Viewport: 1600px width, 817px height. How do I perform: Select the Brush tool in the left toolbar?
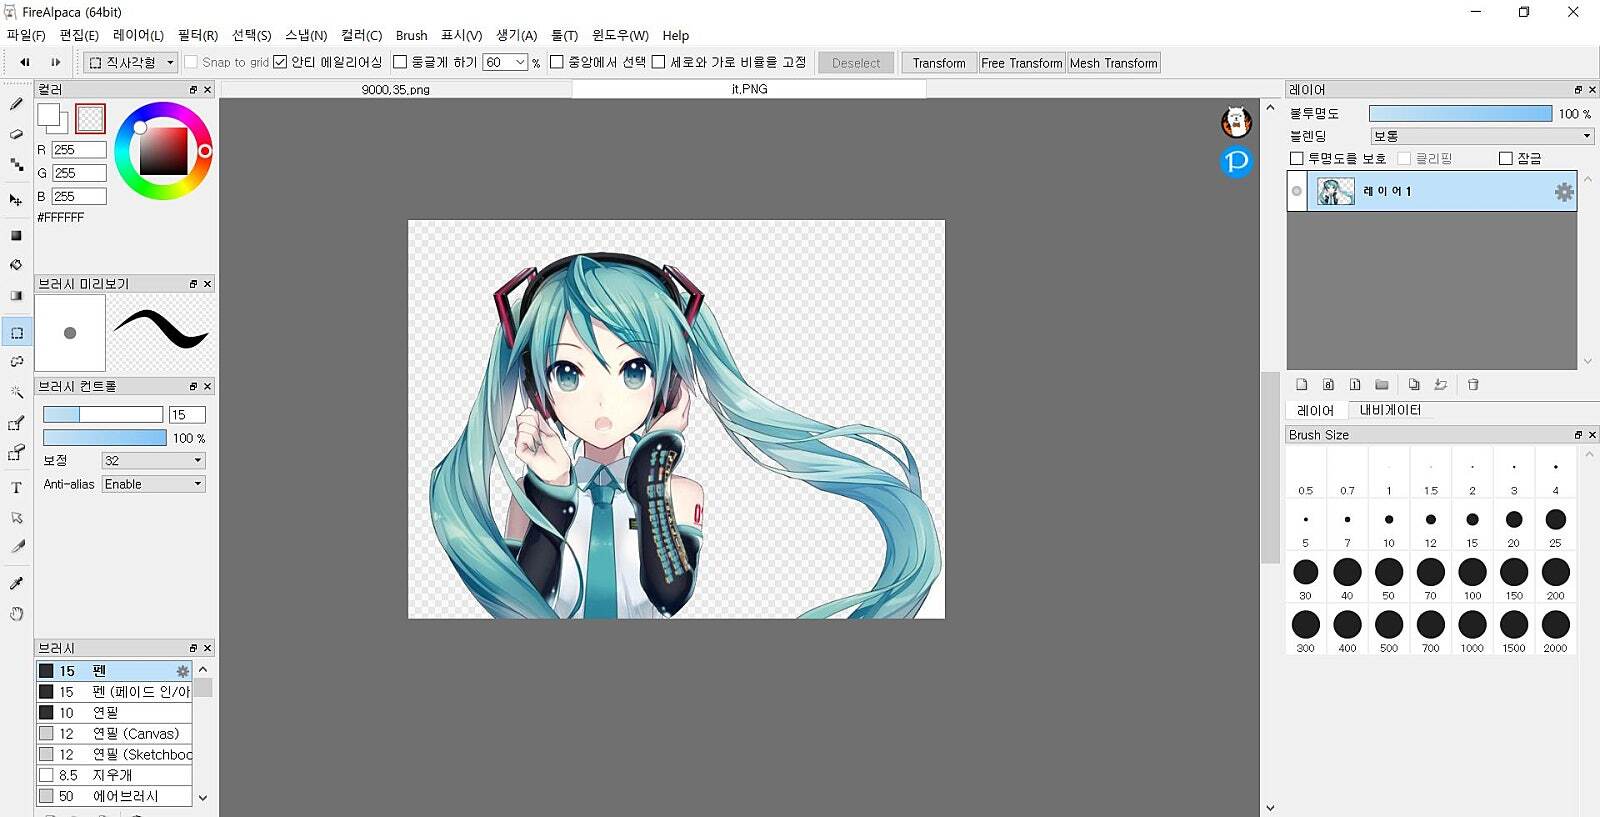pos(16,104)
